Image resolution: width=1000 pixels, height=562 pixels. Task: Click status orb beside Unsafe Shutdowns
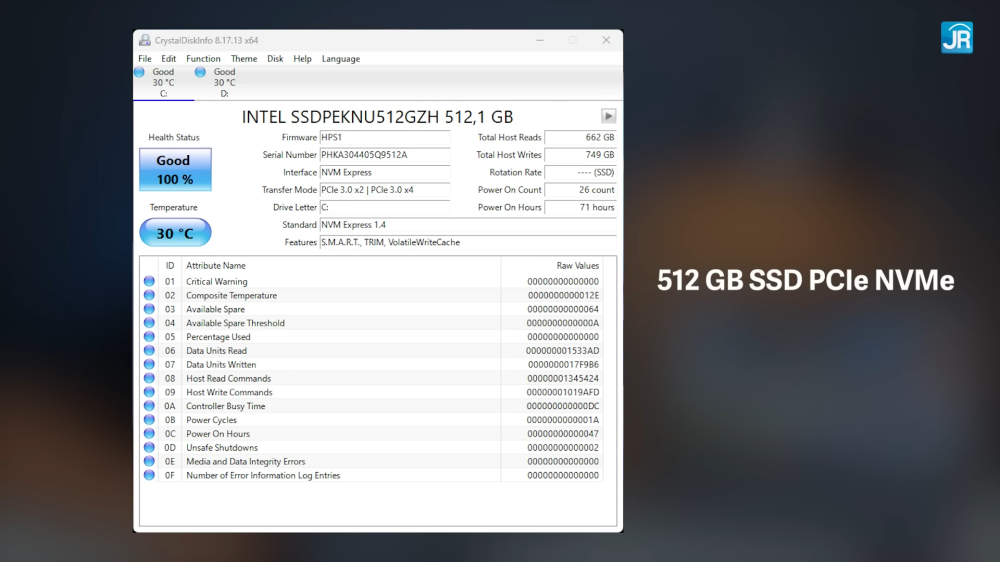pos(149,448)
